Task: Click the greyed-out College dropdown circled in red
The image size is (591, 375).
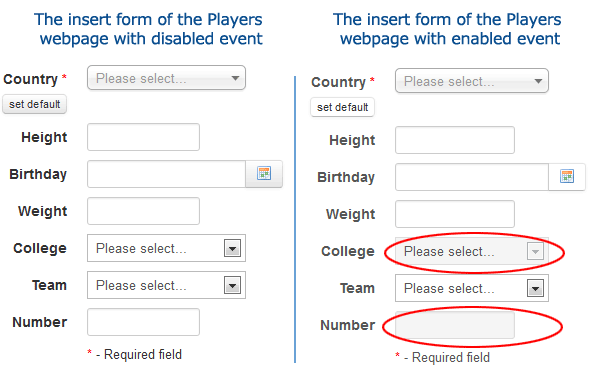Action: (x=472, y=251)
